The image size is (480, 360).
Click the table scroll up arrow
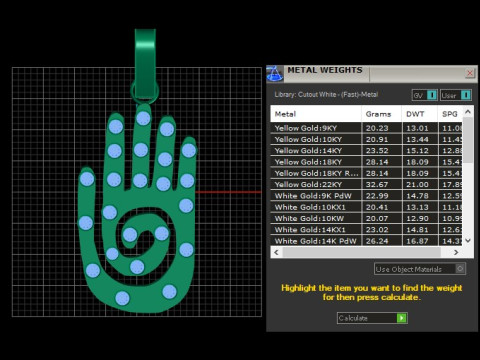pos(468,112)
